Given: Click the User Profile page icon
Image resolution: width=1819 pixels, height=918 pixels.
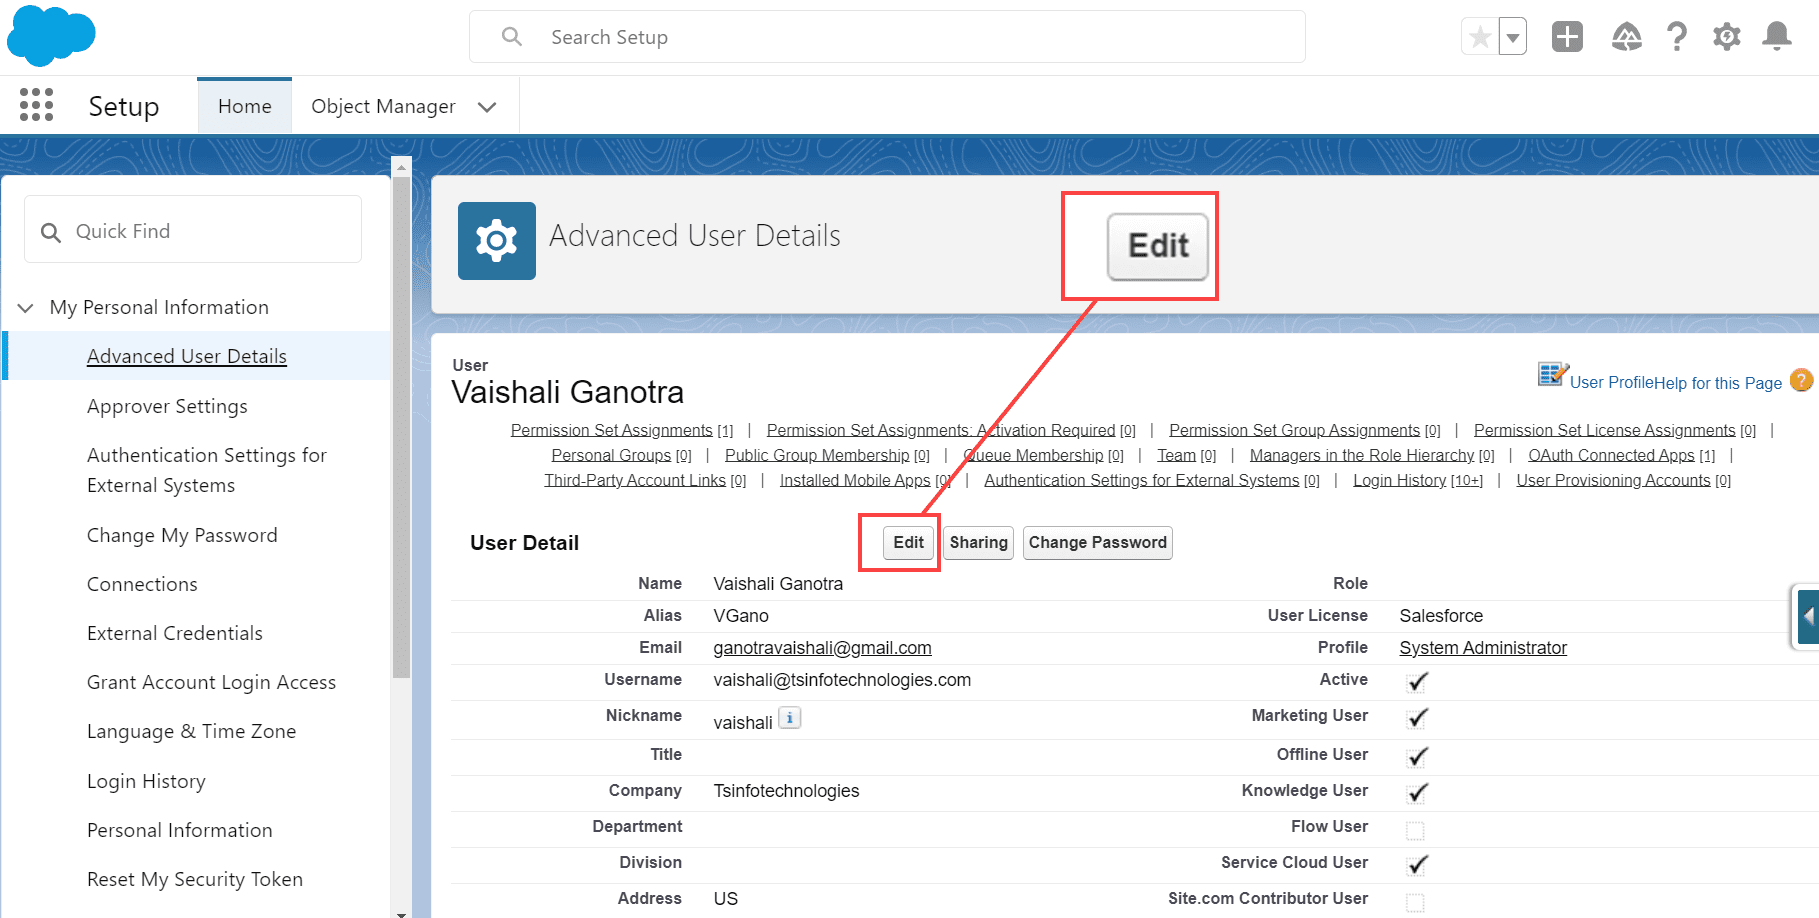Looking at the screenshot, I should (1553, 375).
